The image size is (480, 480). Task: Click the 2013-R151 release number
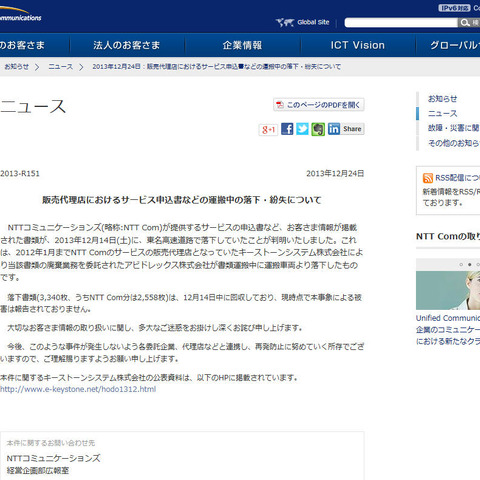pyautogui.click(x=20, y=173)
